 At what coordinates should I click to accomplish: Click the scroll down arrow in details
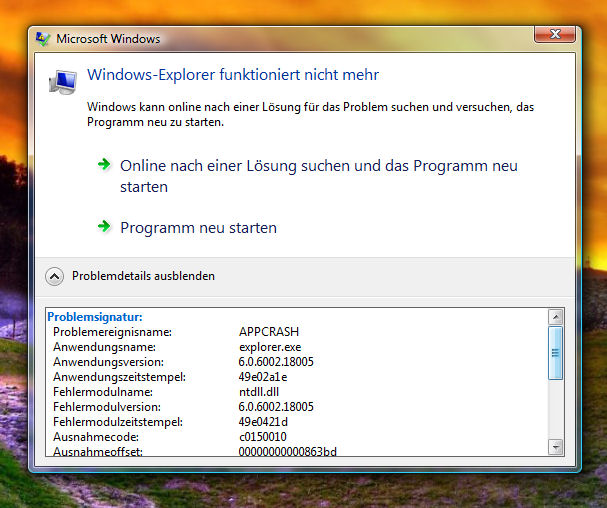(556, 447)
